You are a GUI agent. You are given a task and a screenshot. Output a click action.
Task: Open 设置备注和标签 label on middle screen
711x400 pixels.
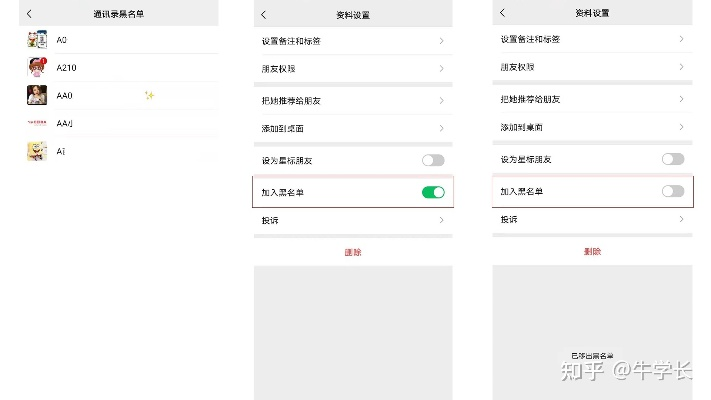[291, 41]
